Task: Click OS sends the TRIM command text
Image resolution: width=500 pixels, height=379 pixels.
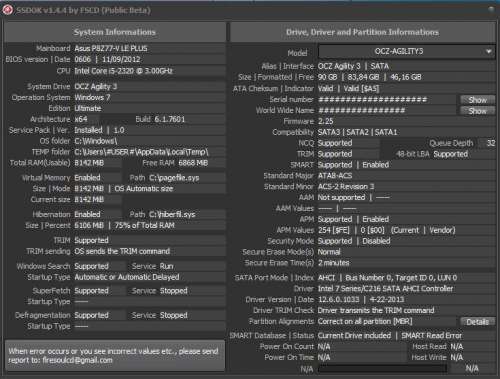Action: (122, 251)
